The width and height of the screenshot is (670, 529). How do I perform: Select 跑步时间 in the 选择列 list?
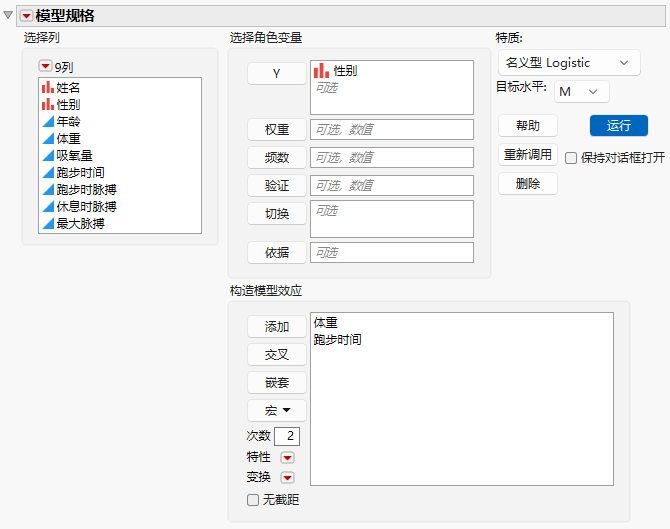120,173
